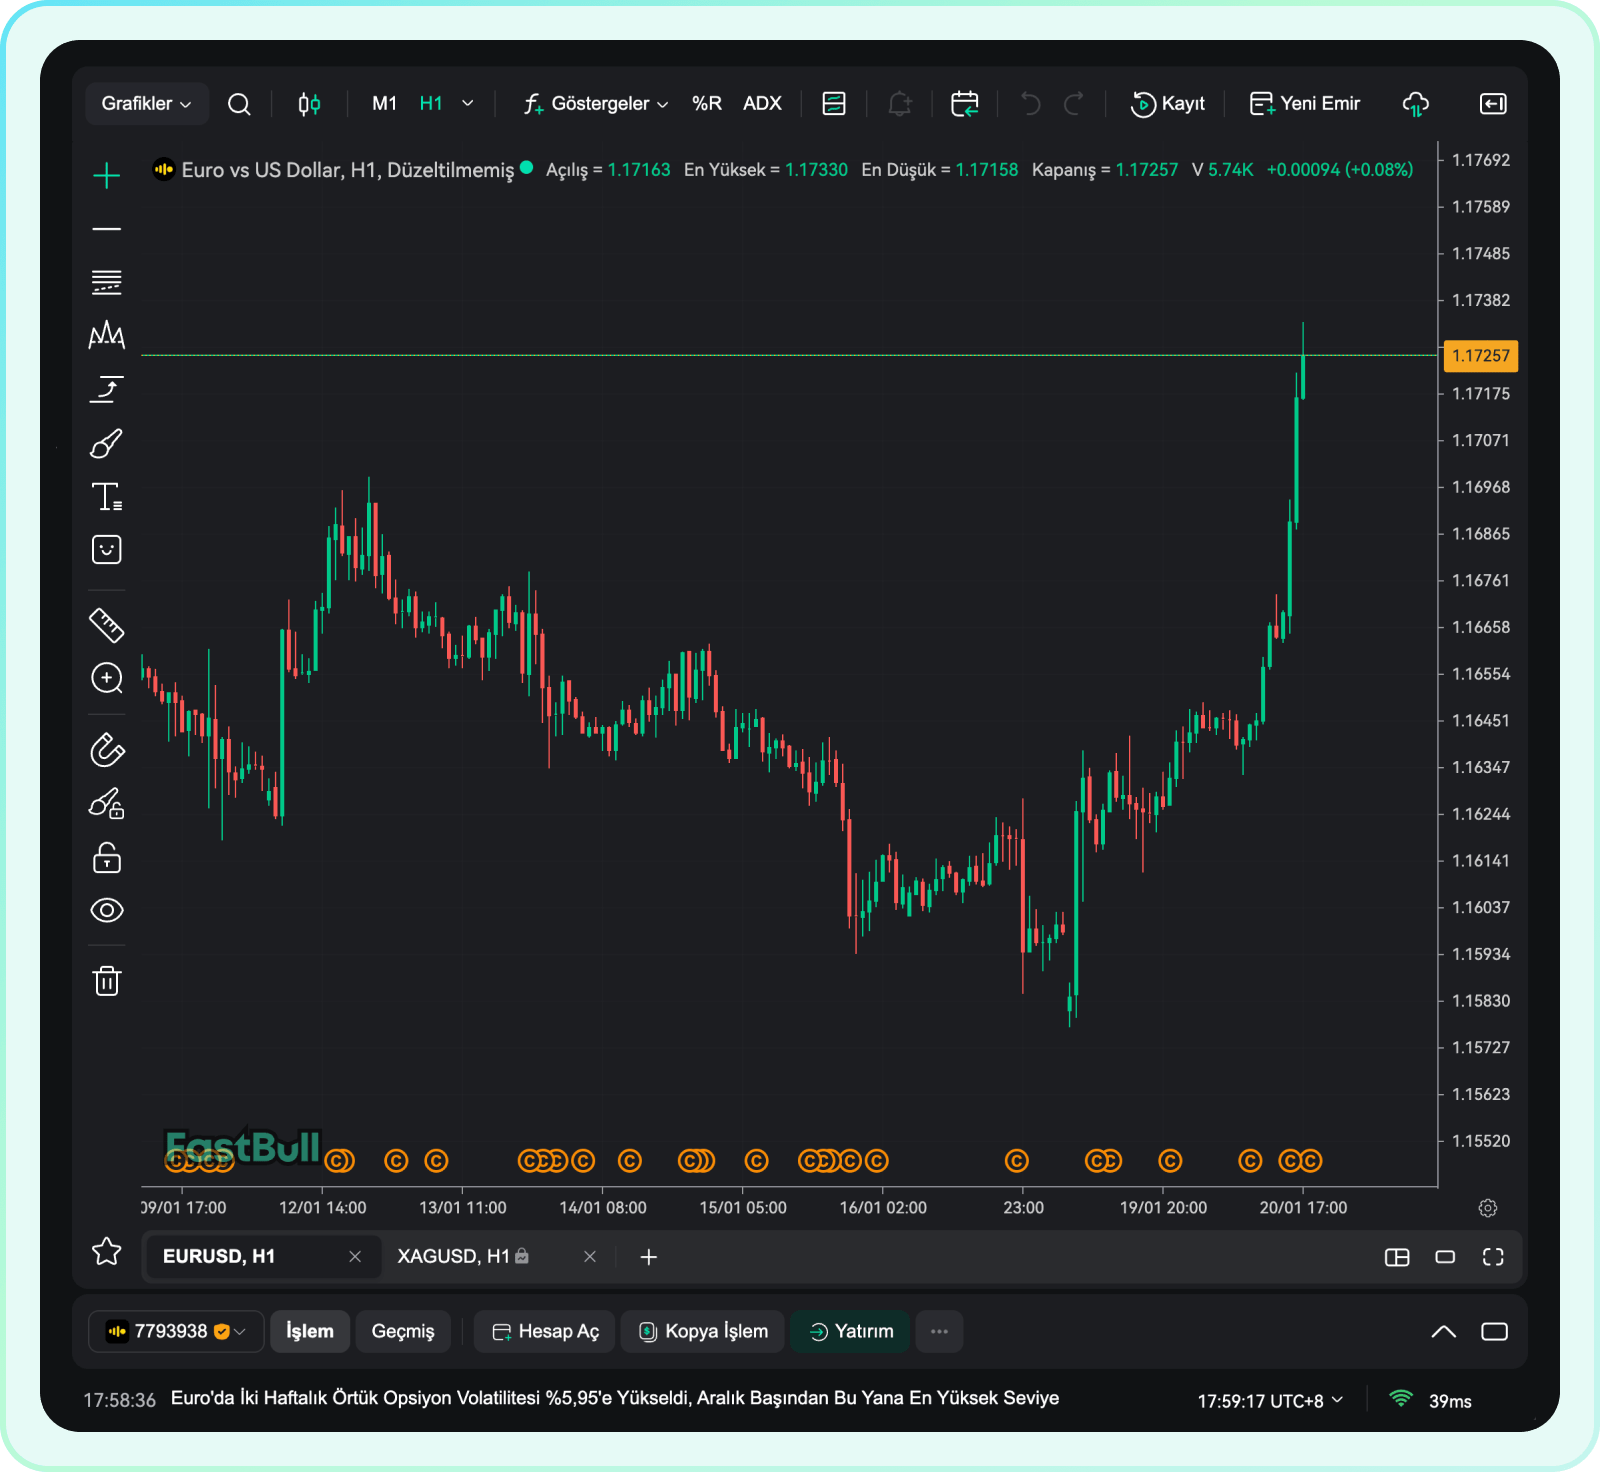This screenshot has height=1472, width=1600.
Task: Click the Yeni Emir button
Action: (x=1305, y=104)
